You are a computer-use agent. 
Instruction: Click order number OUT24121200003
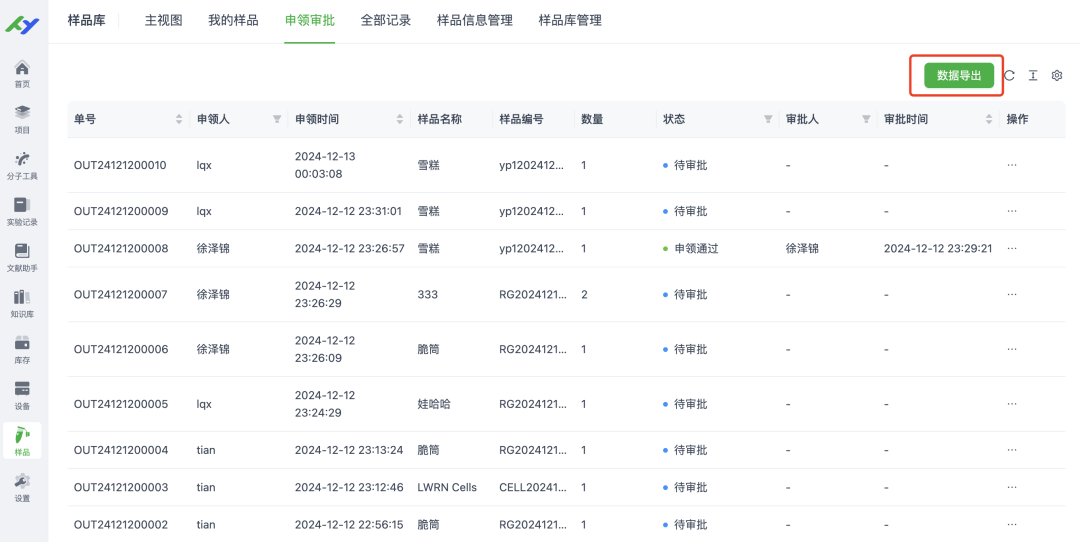[x=121, y=488]
